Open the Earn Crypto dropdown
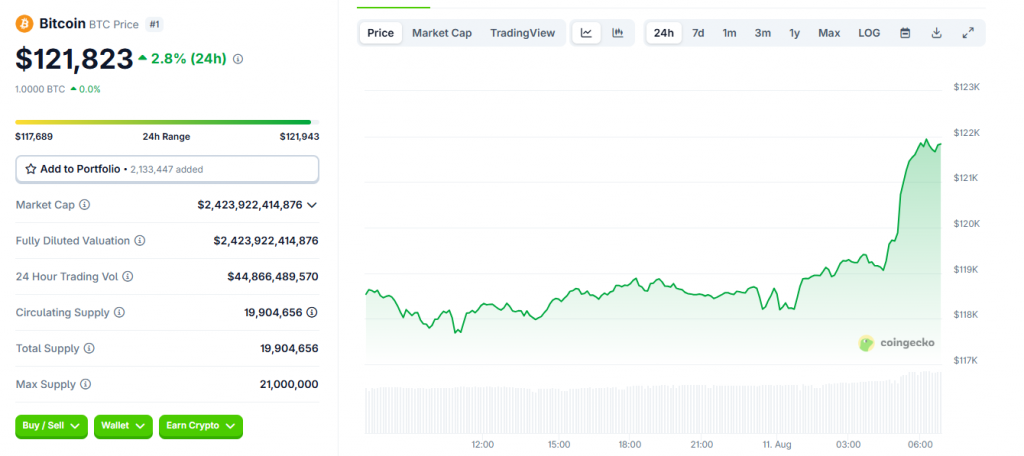Image resolution: width=1024 pixels, height=456 pixels. (200, 426)
